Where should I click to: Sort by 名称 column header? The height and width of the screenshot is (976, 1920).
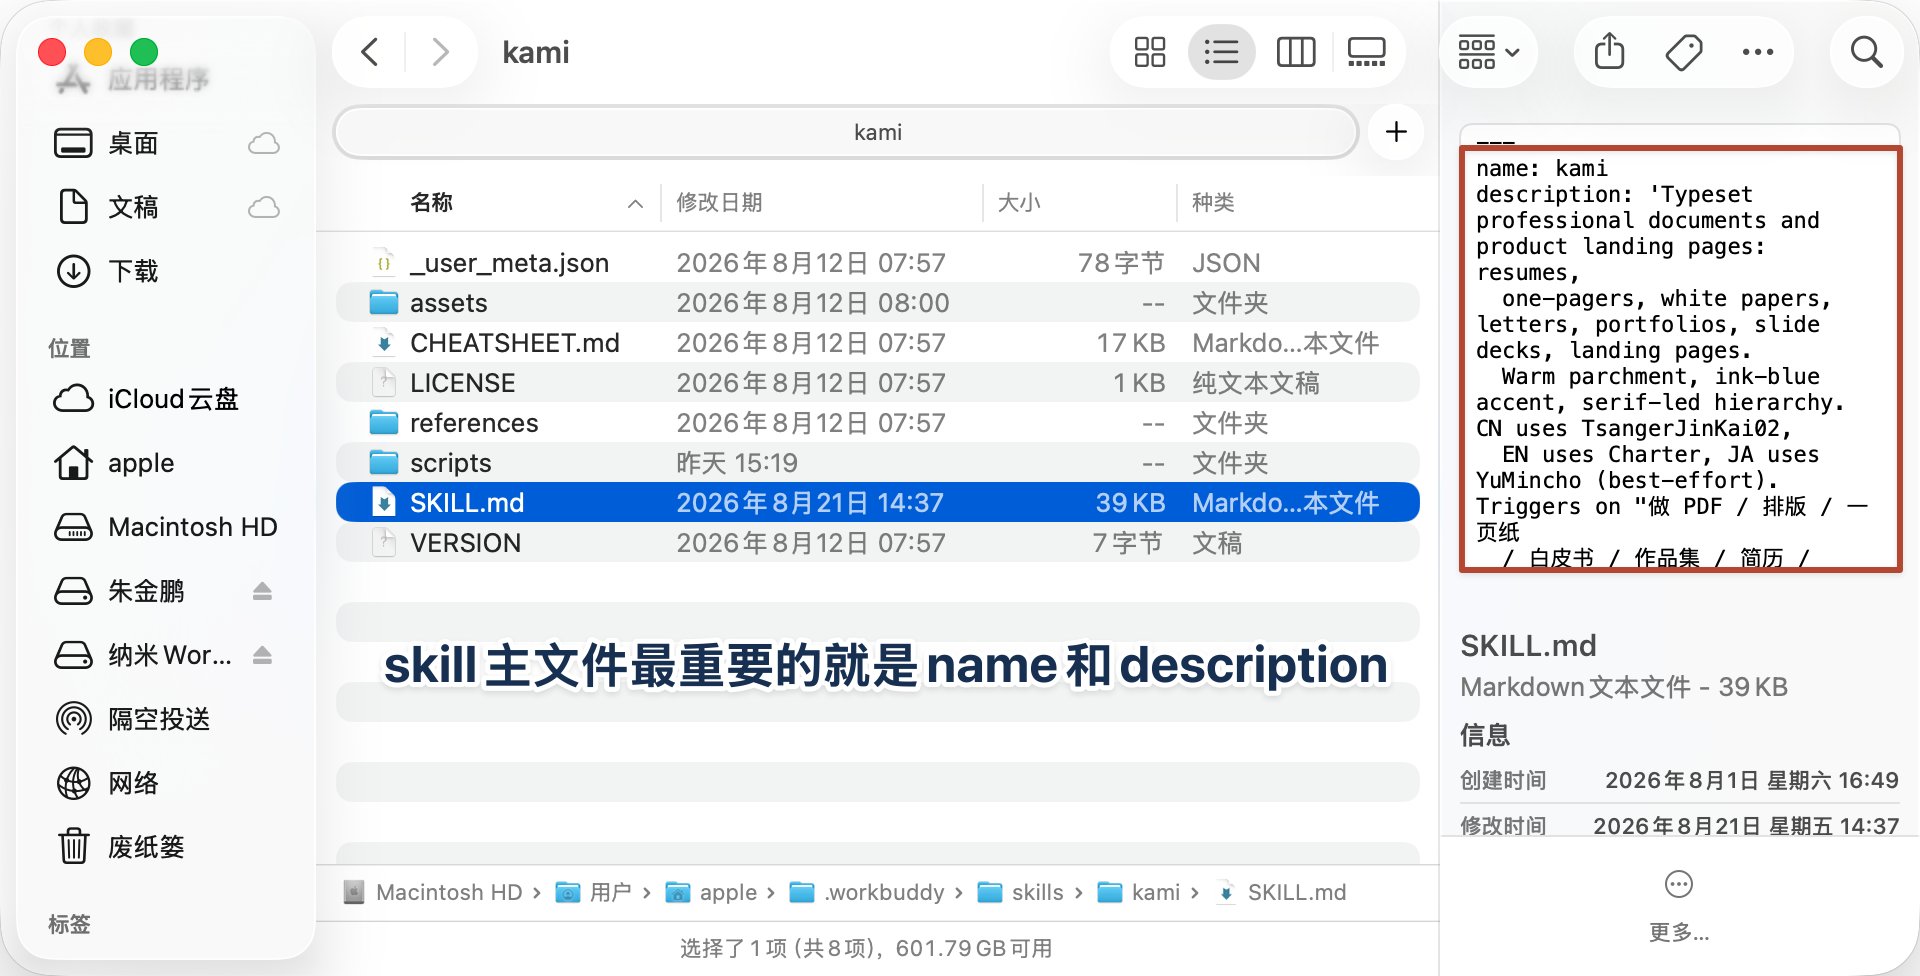(431, 202)
